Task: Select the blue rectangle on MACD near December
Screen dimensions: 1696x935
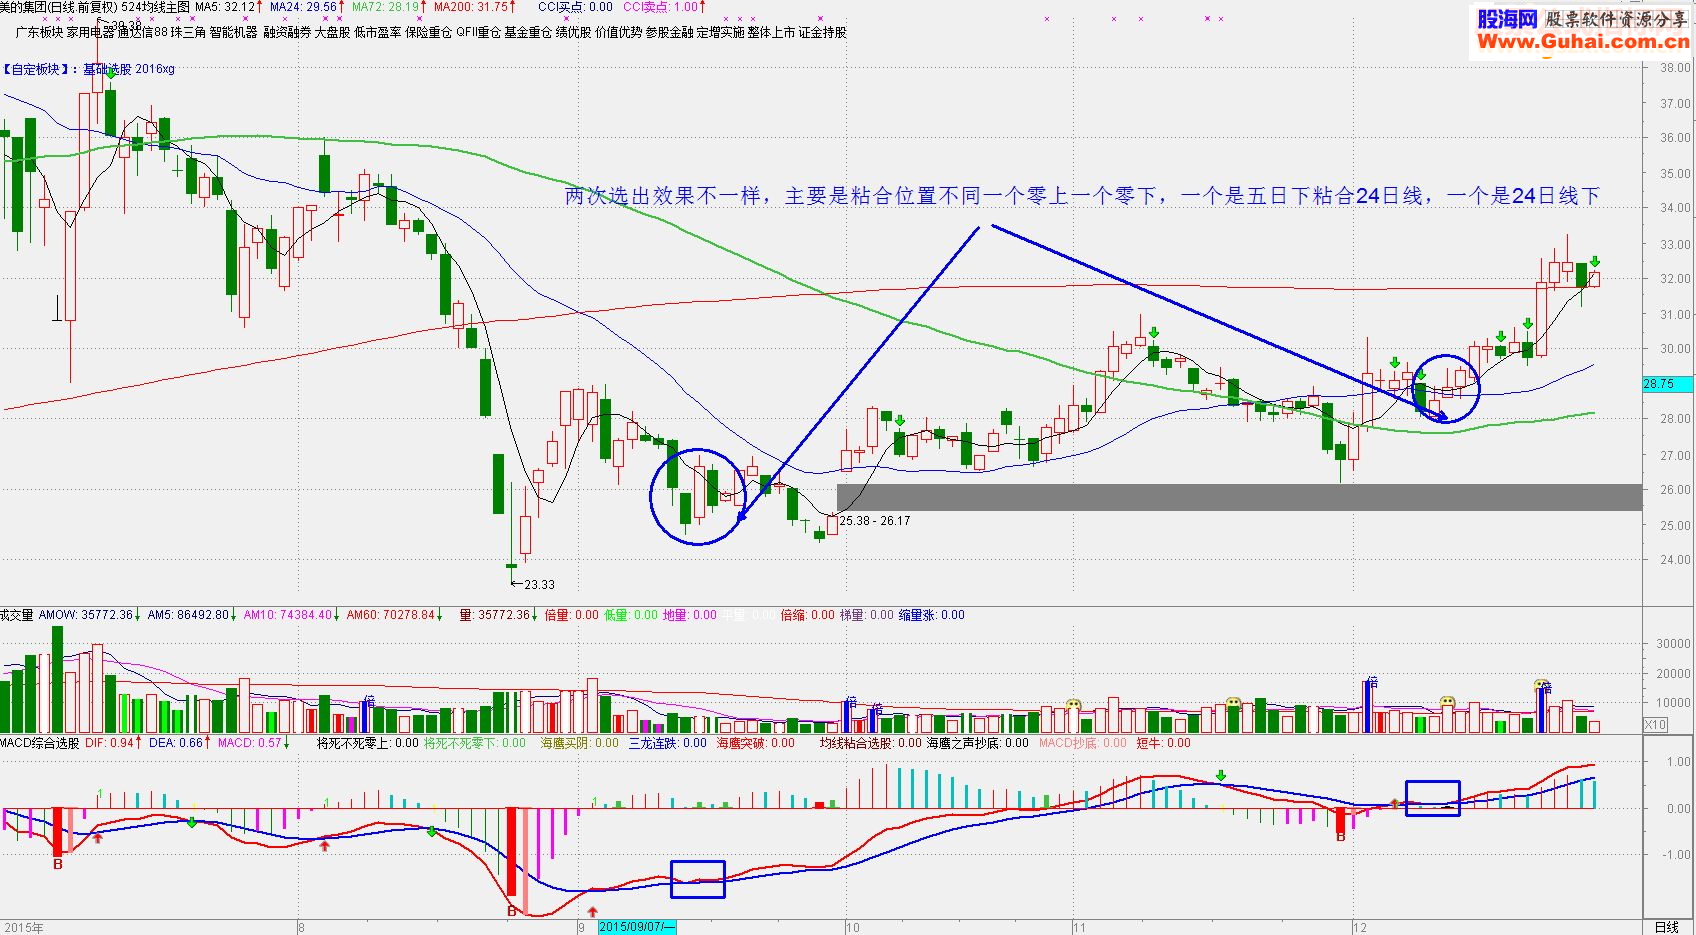Action: click(x=1433, y=798)
